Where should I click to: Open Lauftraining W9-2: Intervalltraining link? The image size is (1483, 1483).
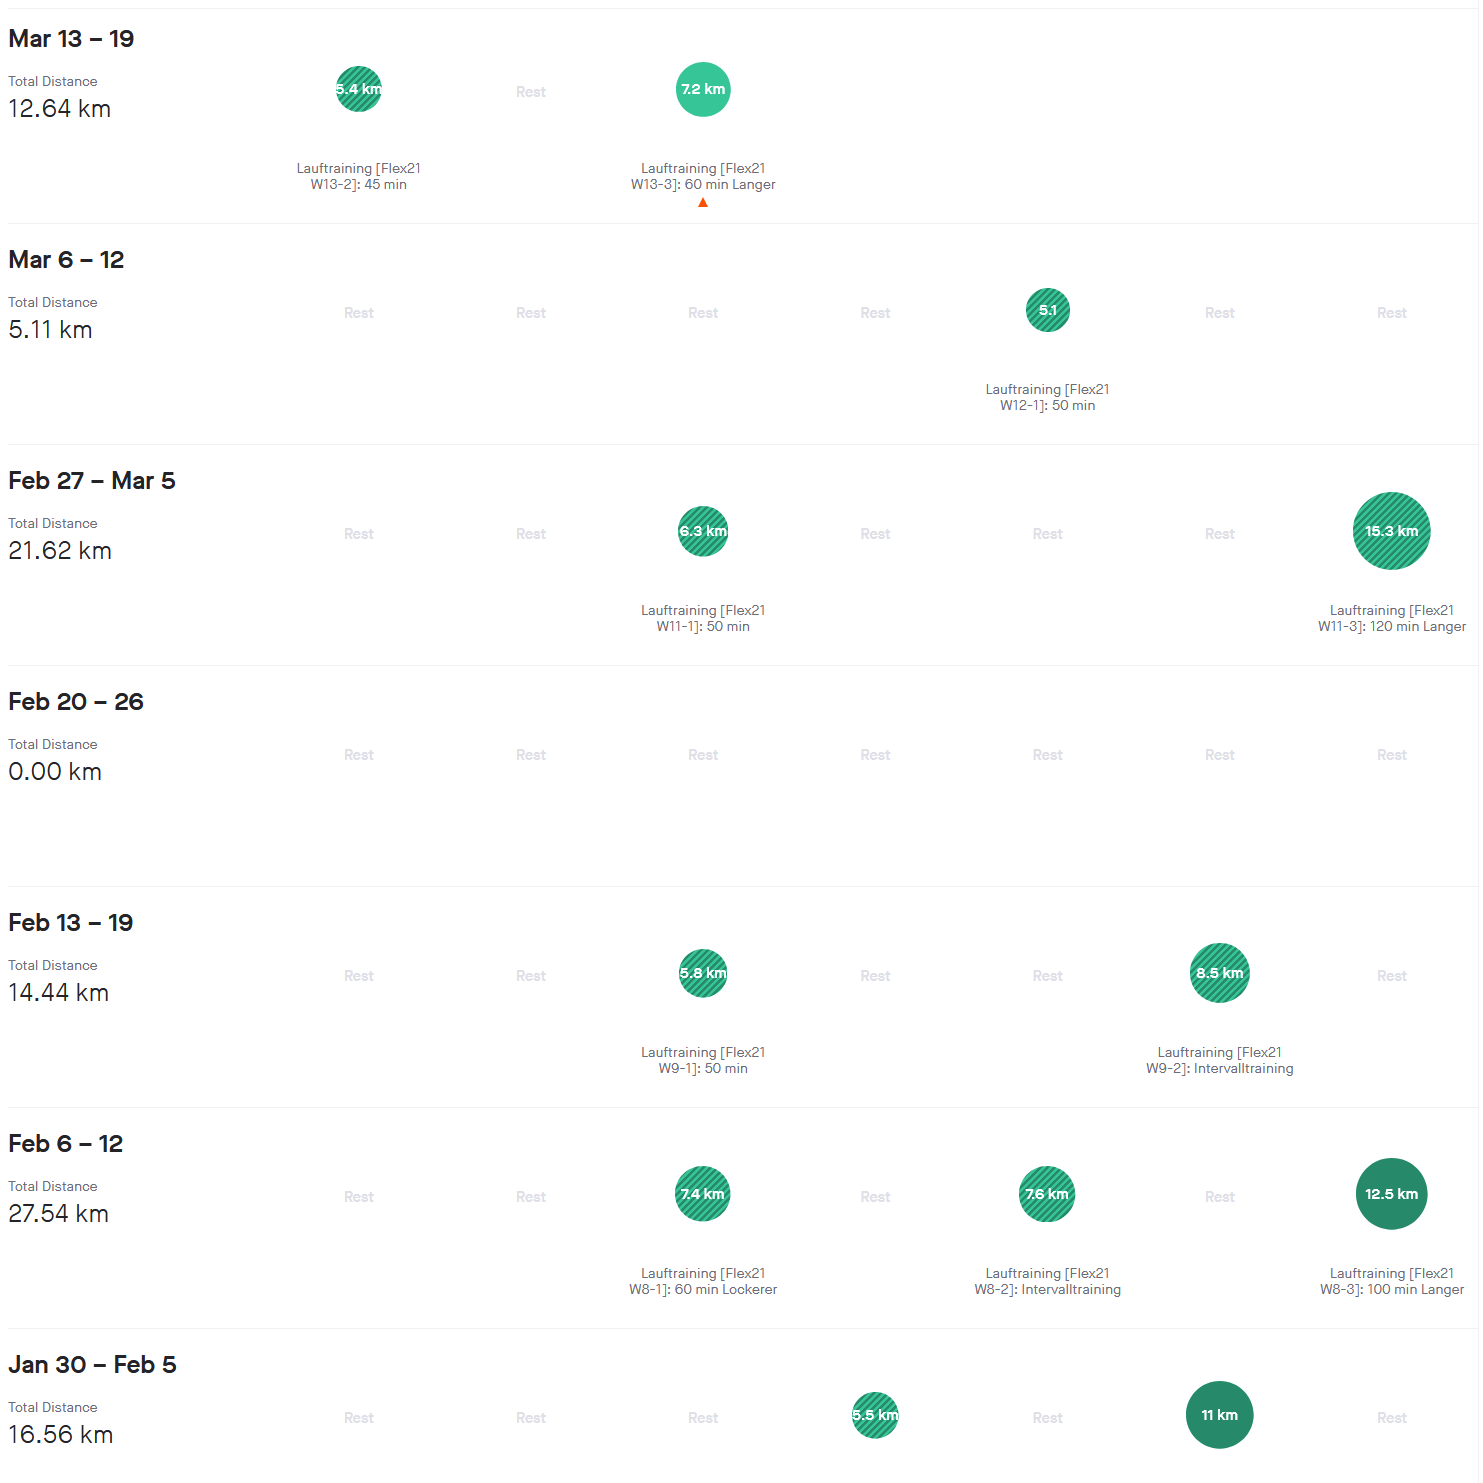click(1220, 1060)
